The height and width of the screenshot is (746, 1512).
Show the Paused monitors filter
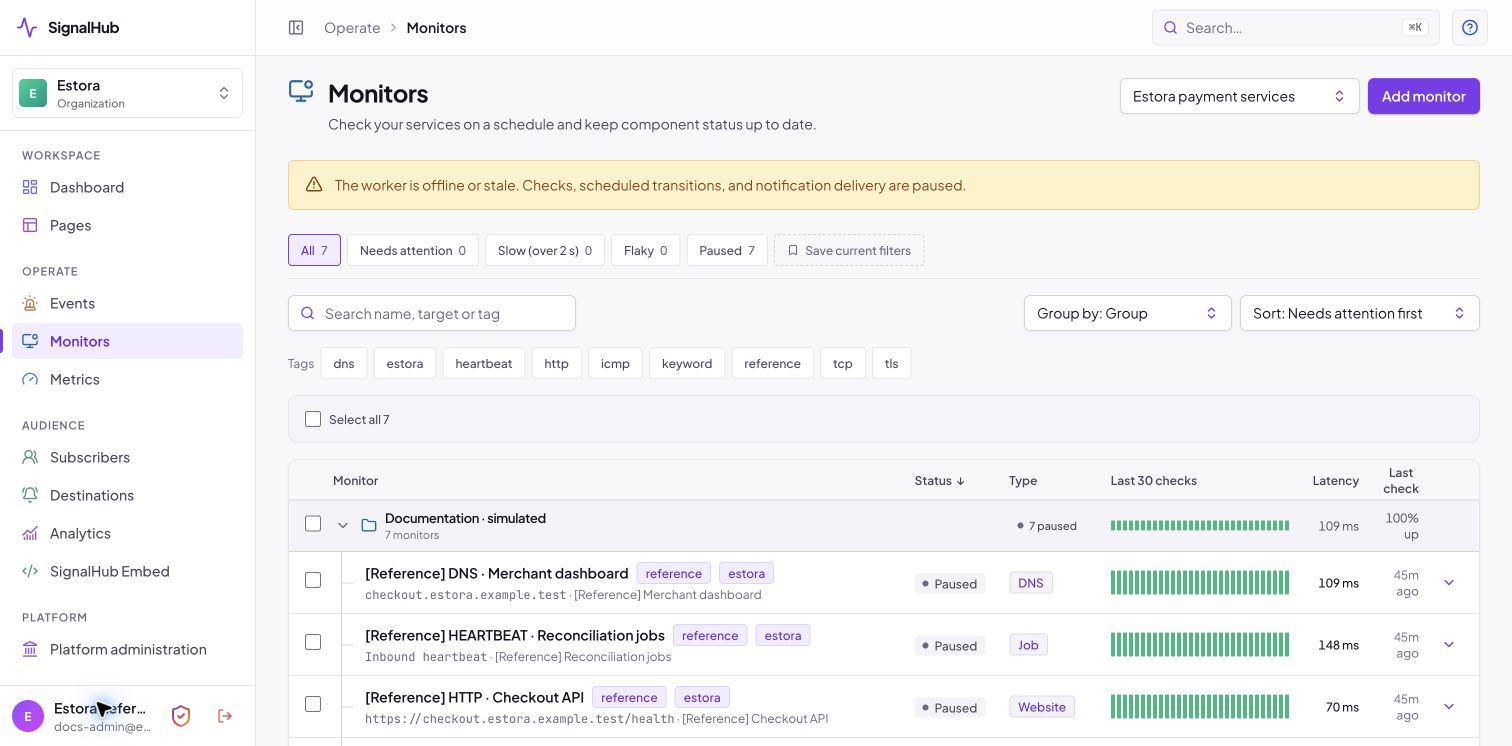(x=727, y=250)
